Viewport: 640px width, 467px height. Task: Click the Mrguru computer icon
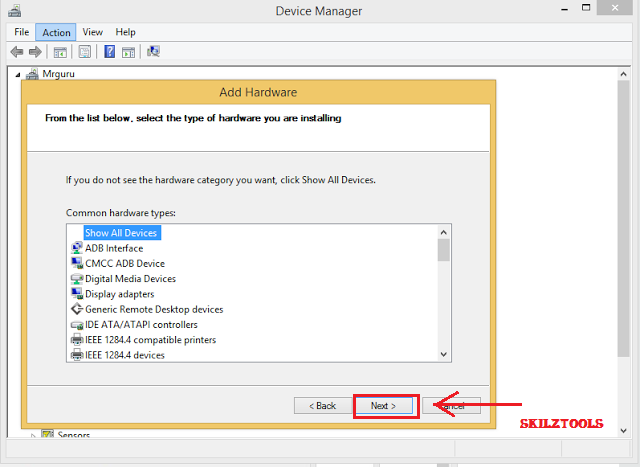[x=32, y=74]
